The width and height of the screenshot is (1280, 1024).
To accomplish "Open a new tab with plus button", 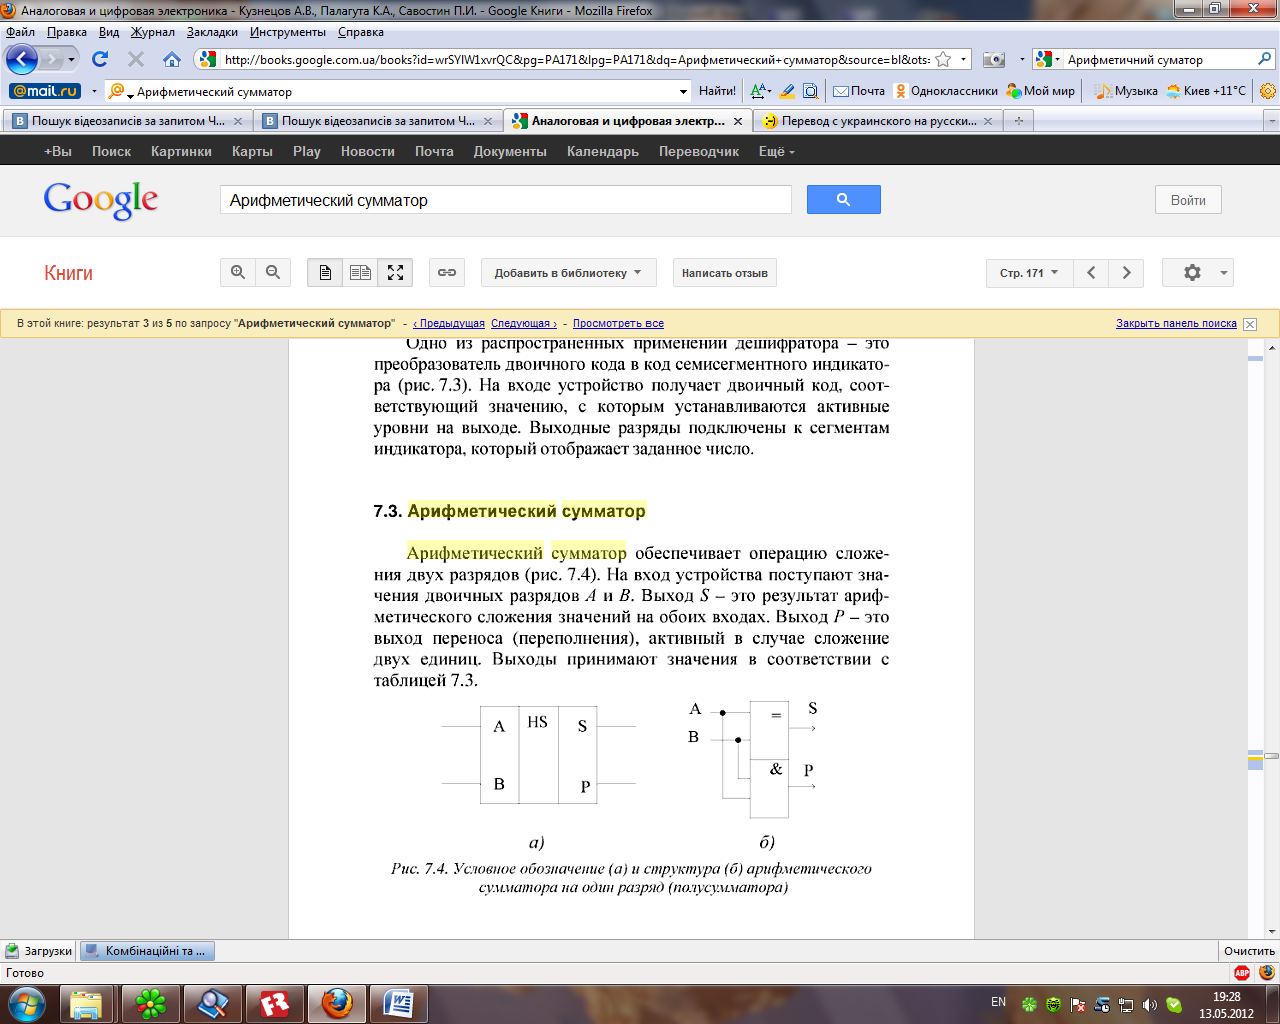I will coord(1019,121).
